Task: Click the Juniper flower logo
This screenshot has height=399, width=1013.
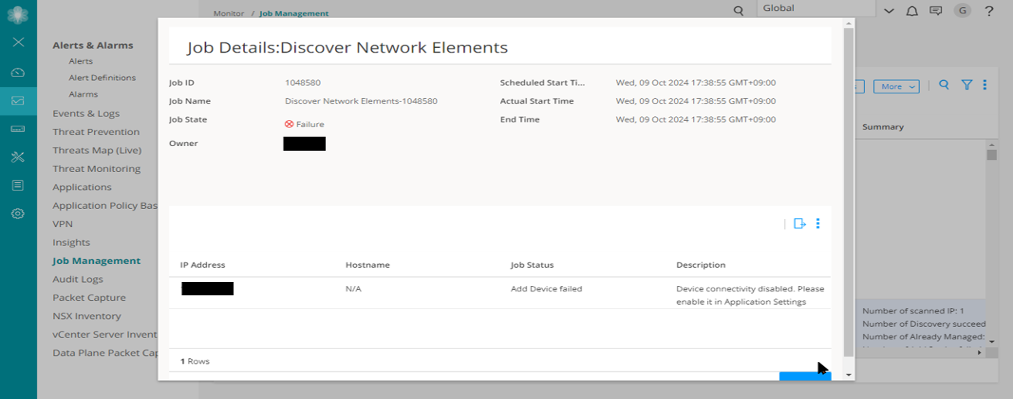Action: 18,14
